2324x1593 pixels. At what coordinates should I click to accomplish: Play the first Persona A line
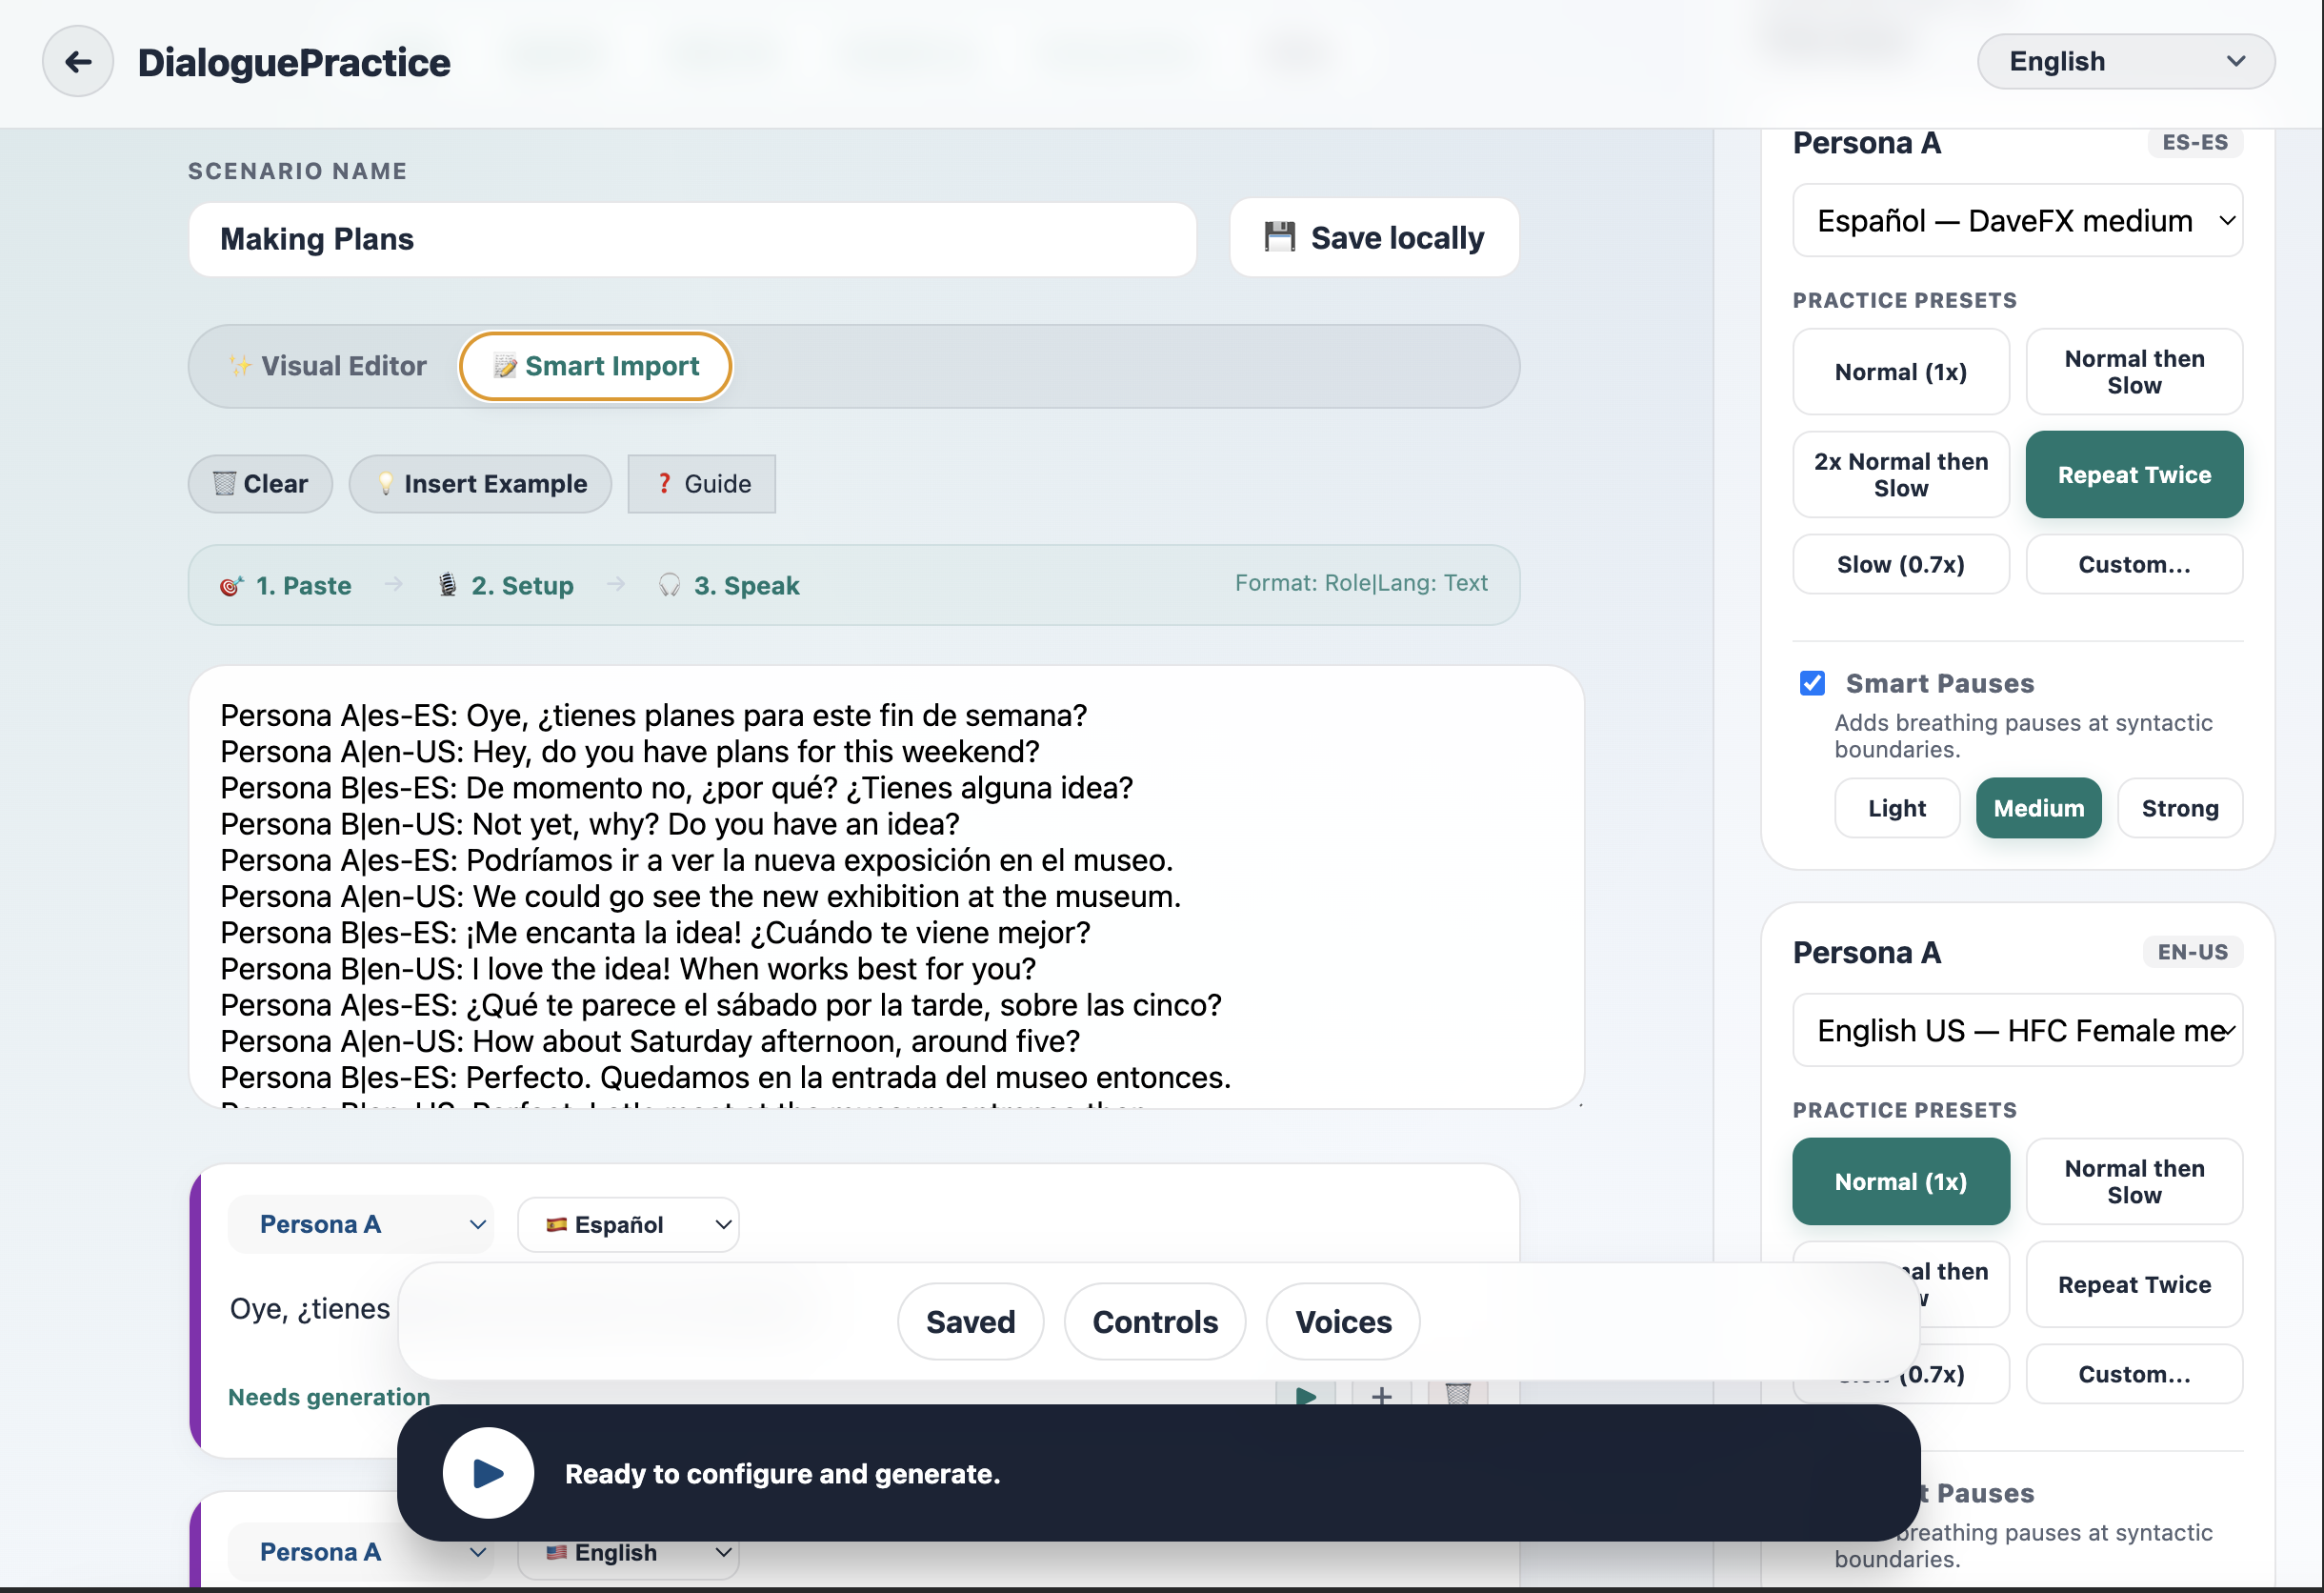[1306, 1394]
